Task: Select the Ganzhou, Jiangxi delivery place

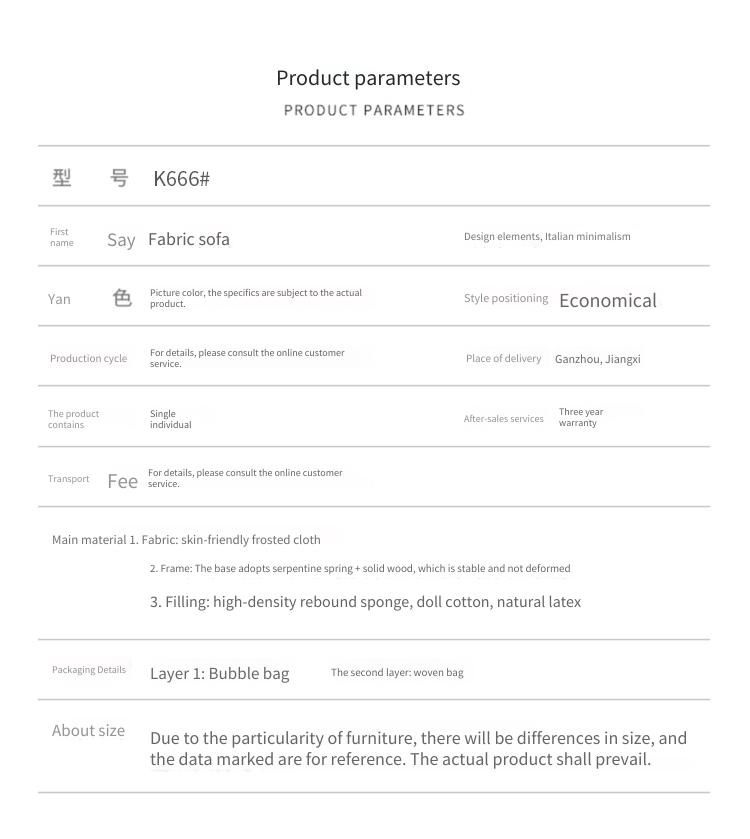Action: (x=598, y=359)
